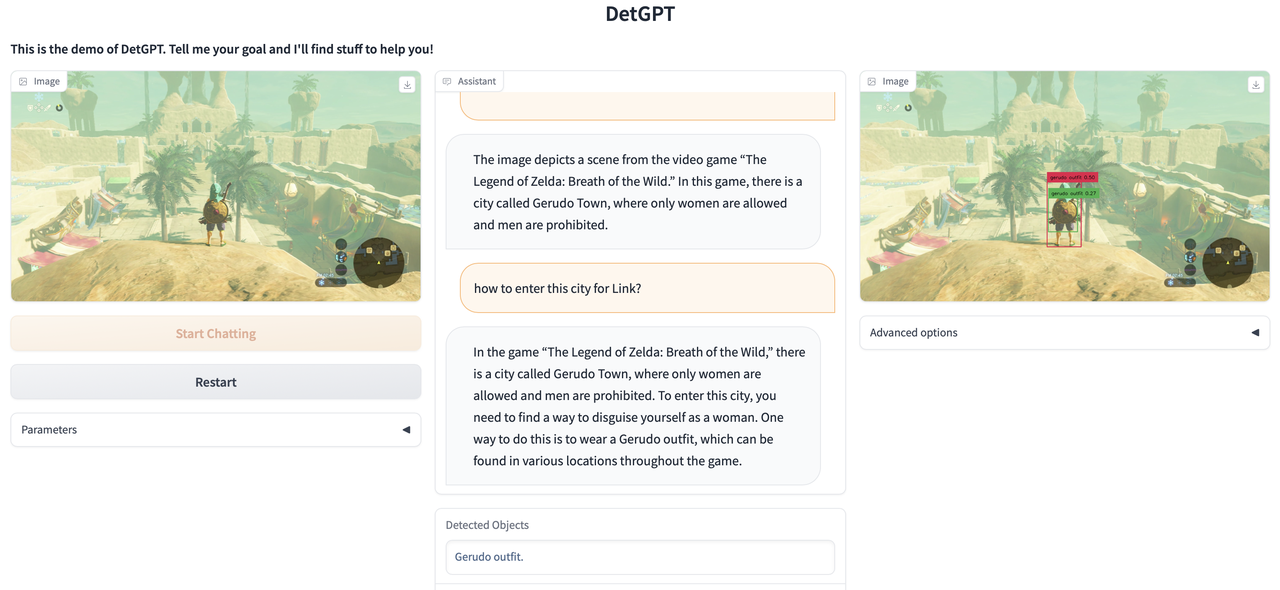Select the Zelda scene input image
Screen dimensions: 1280x590
216,186
